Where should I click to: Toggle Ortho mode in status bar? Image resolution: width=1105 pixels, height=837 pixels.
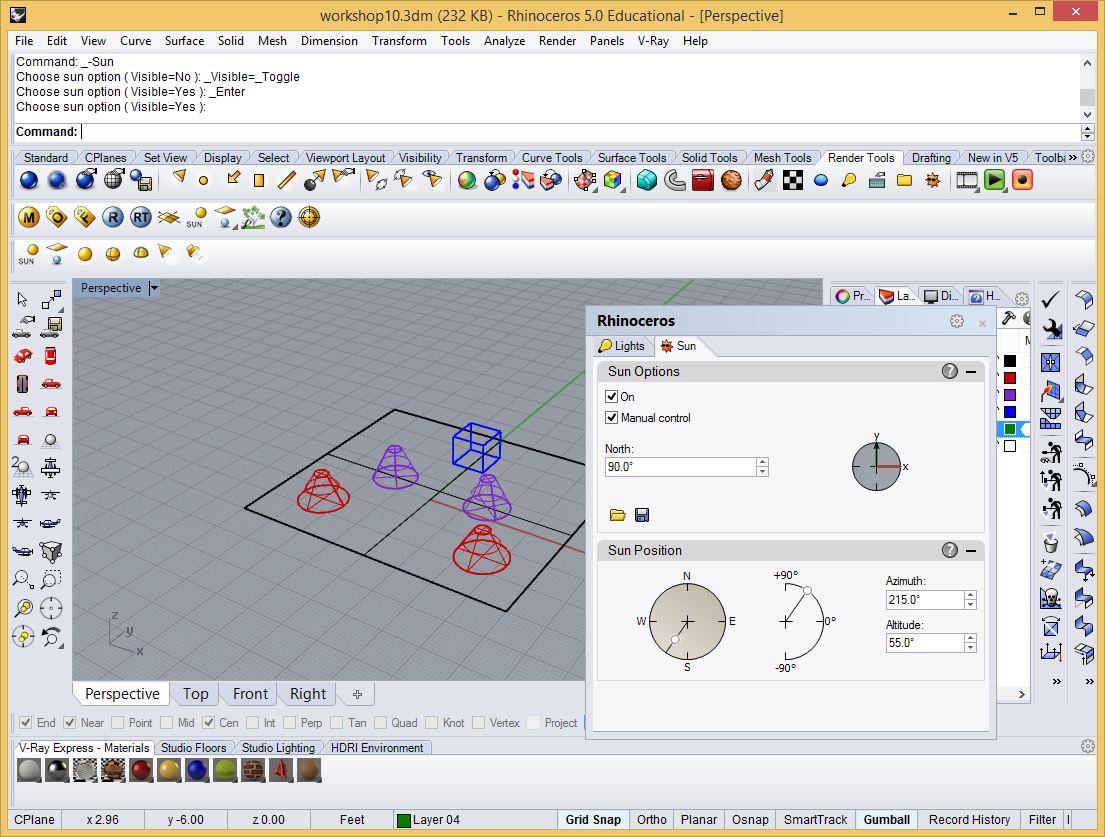pyautogui.click(x=652, y=820)
